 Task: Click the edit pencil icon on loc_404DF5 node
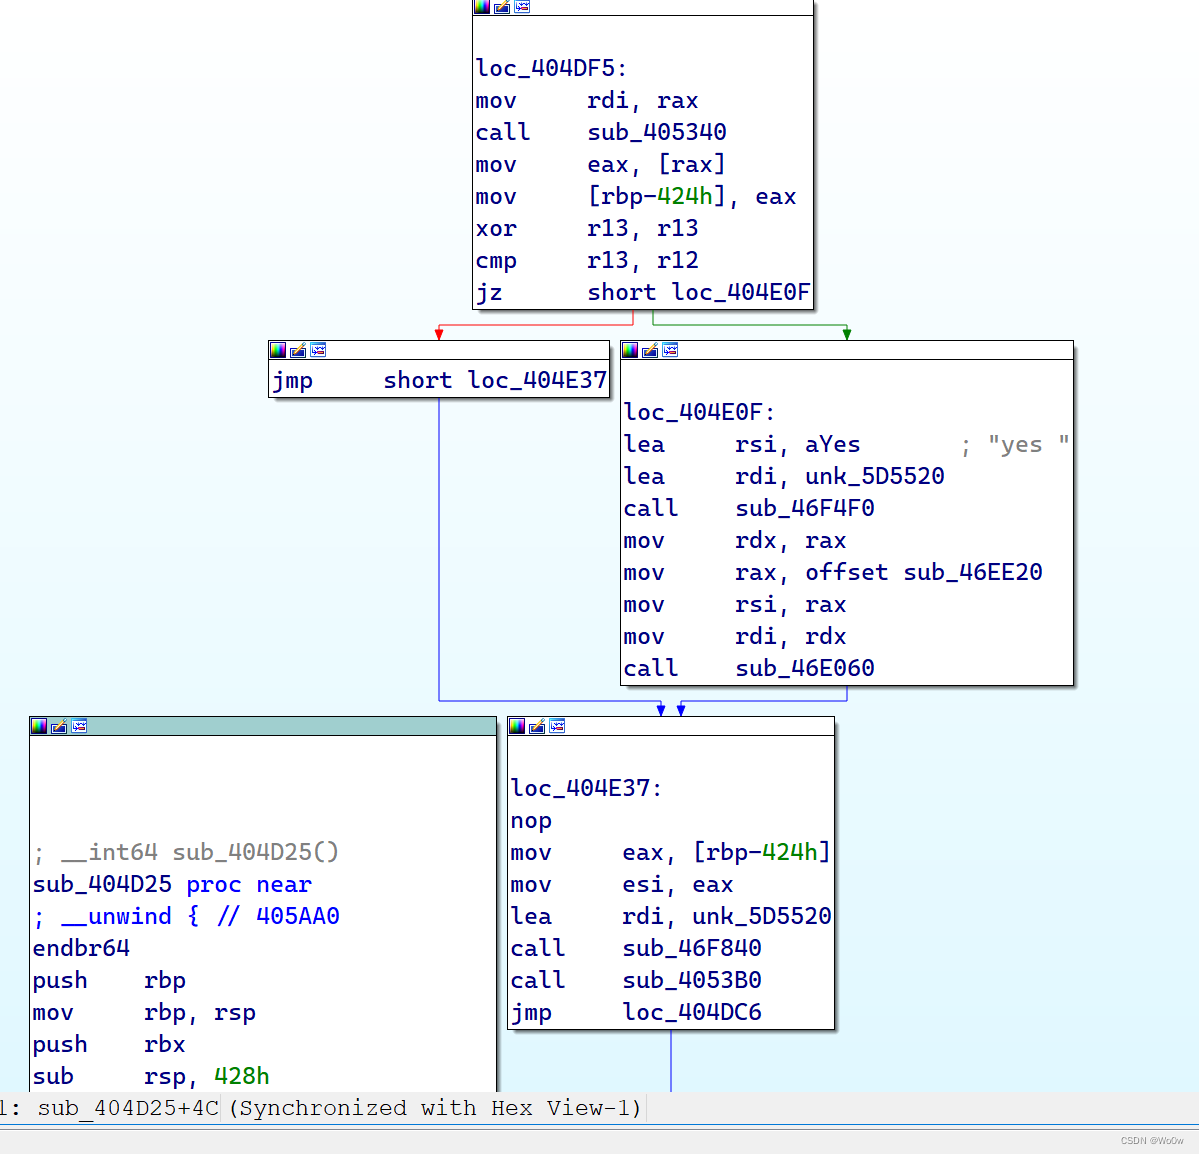(501, 7)
